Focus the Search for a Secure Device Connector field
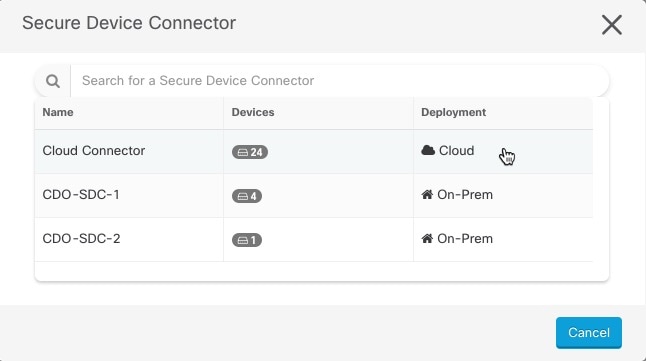Screen dimensions: 646x361 point(340,81)
